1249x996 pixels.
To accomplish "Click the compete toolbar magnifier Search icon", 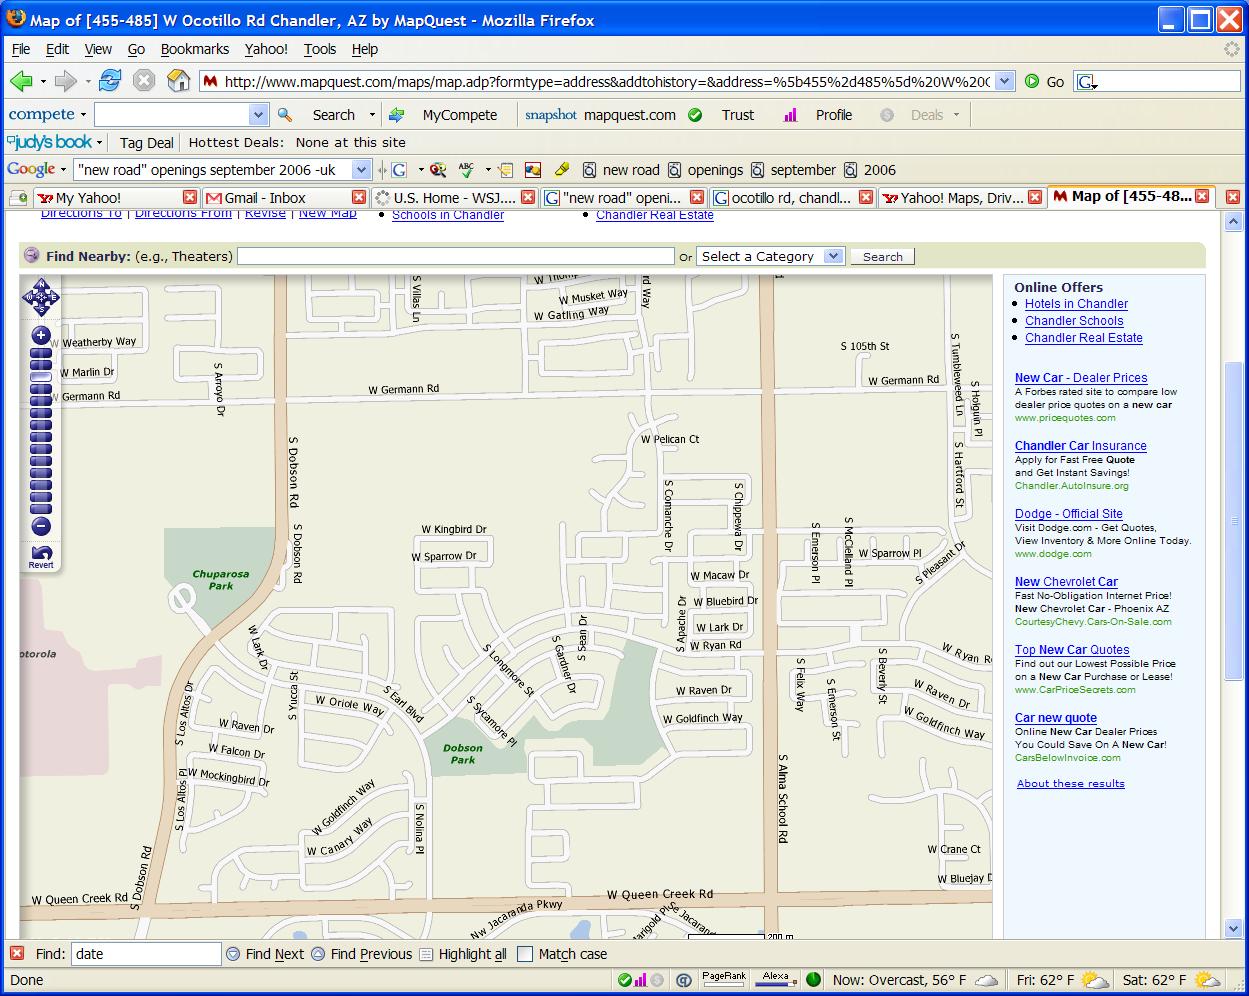I will pyautogui.click(x=285, y=115).
